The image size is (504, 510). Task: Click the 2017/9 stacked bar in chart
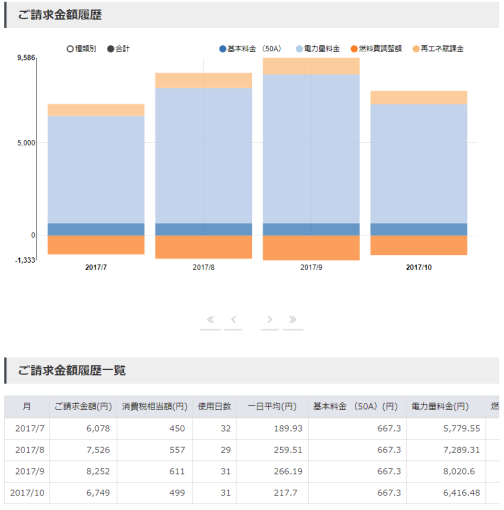tap(311, 159)
